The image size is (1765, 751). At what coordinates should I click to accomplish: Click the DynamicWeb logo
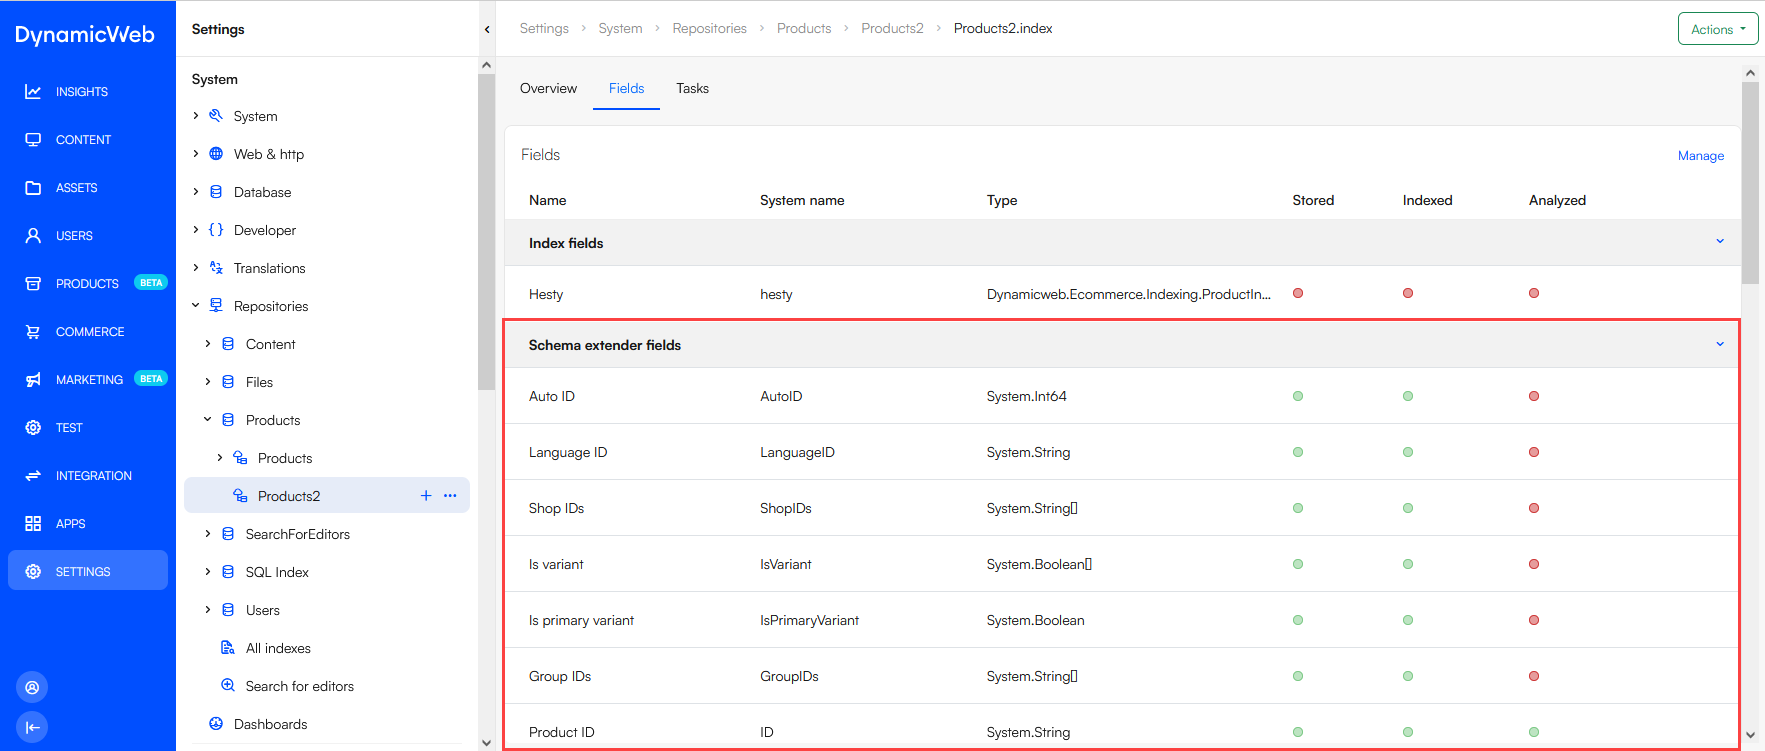[x=85, y=35]
